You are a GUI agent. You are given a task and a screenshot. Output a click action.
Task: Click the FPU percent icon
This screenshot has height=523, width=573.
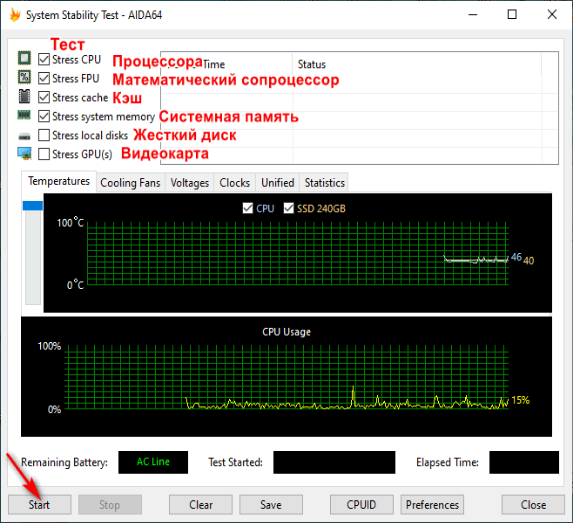[24, 77]
